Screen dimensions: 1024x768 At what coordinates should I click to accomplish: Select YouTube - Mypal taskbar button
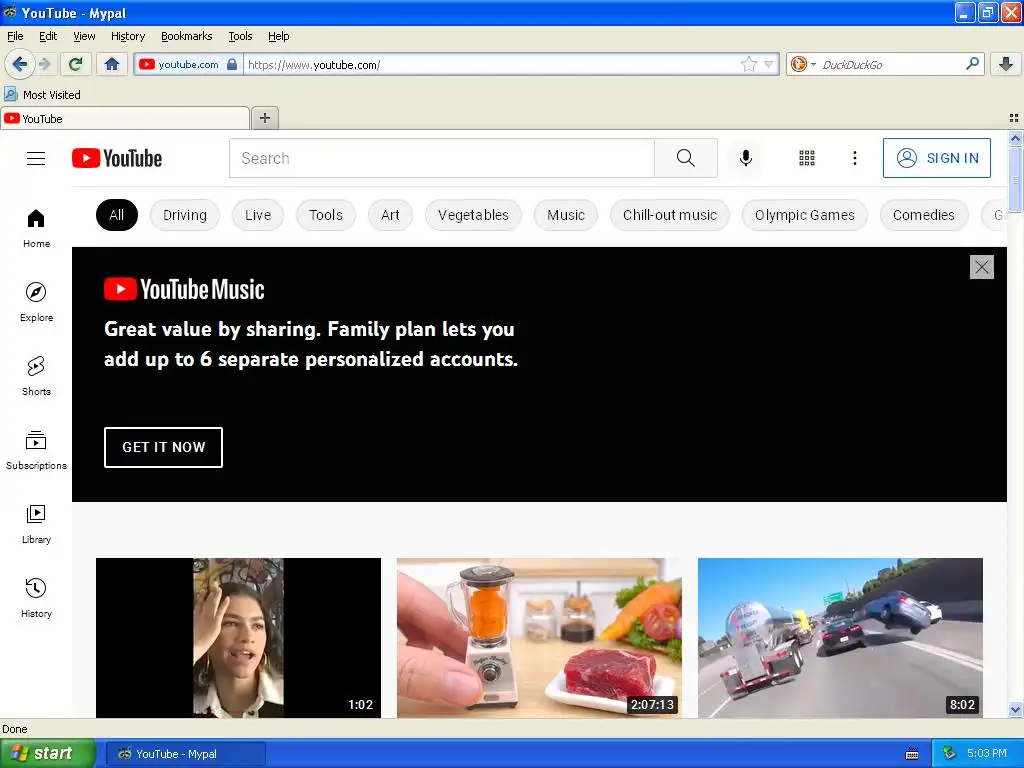185,754
